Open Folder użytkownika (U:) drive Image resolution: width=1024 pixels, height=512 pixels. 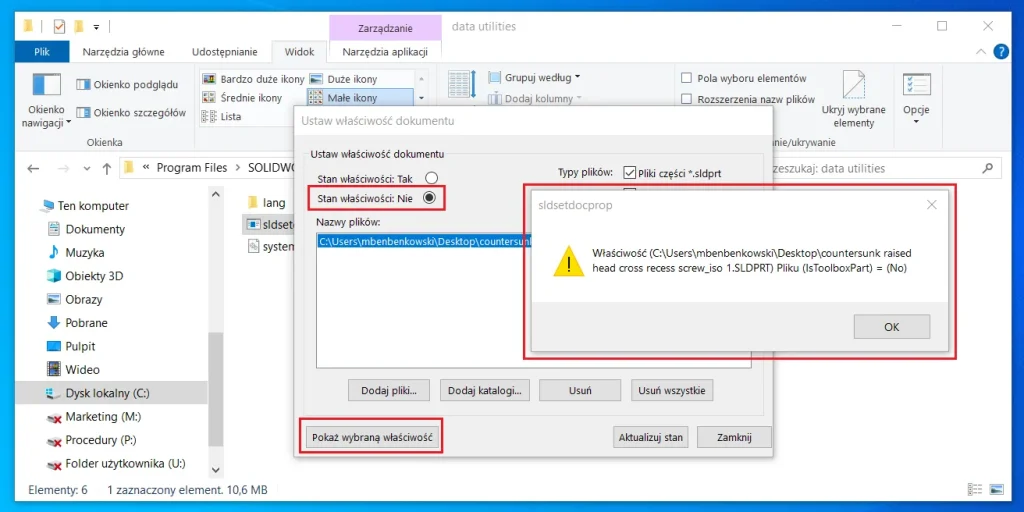125,464
